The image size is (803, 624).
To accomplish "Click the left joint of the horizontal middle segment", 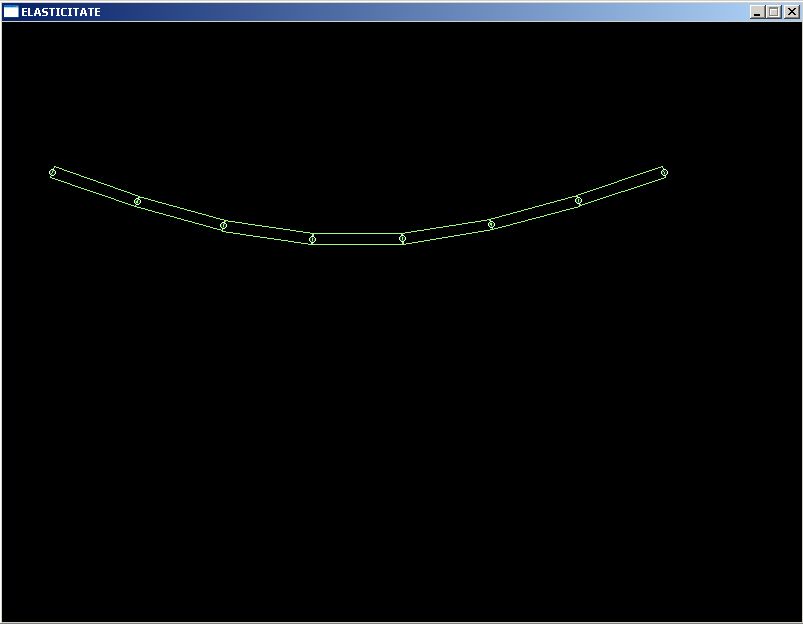I will pos(312,239).
